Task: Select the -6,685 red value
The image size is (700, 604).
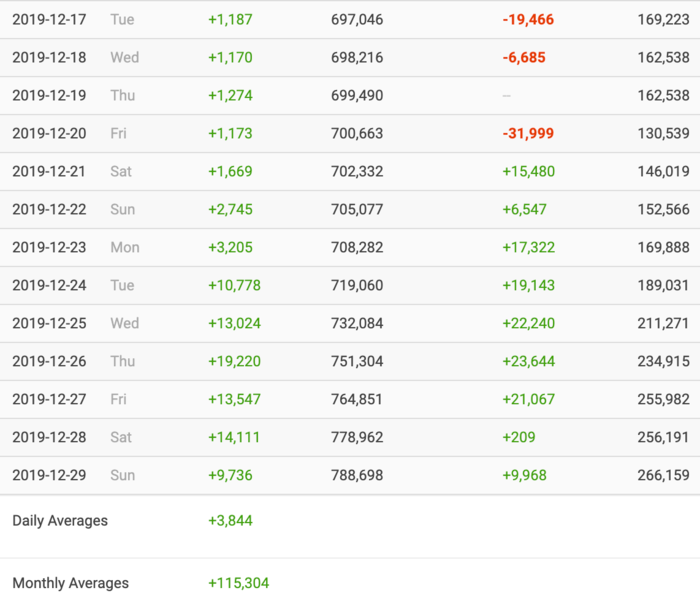Action: (524, 58)
